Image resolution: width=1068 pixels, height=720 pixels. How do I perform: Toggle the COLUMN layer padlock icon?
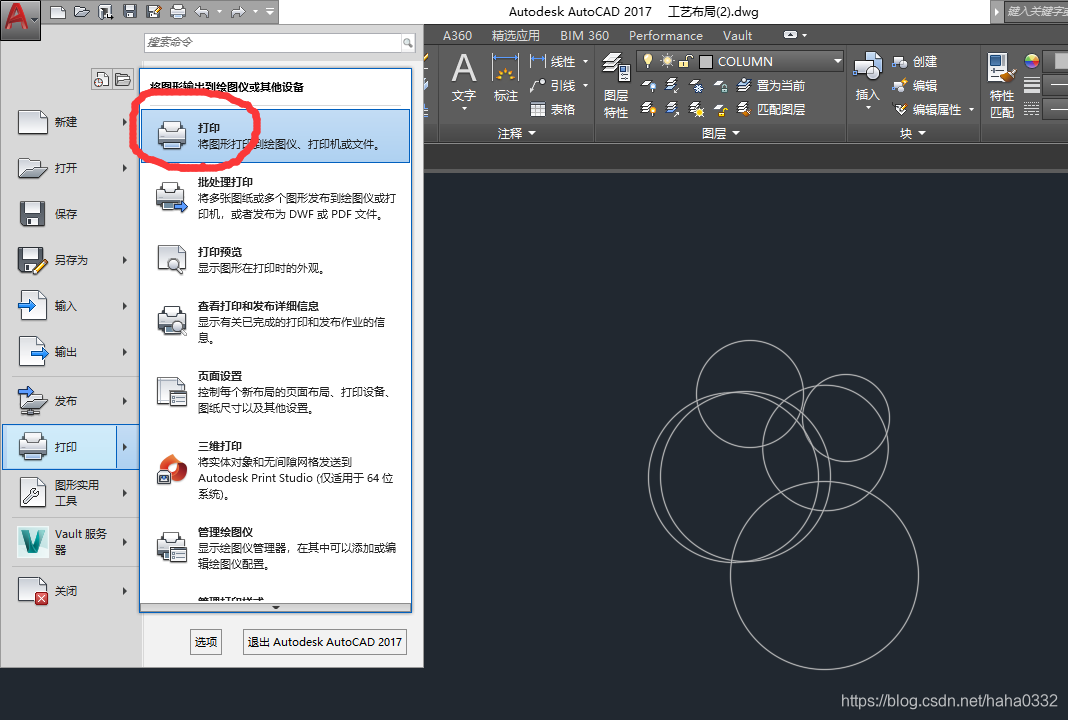coord(685,61)
